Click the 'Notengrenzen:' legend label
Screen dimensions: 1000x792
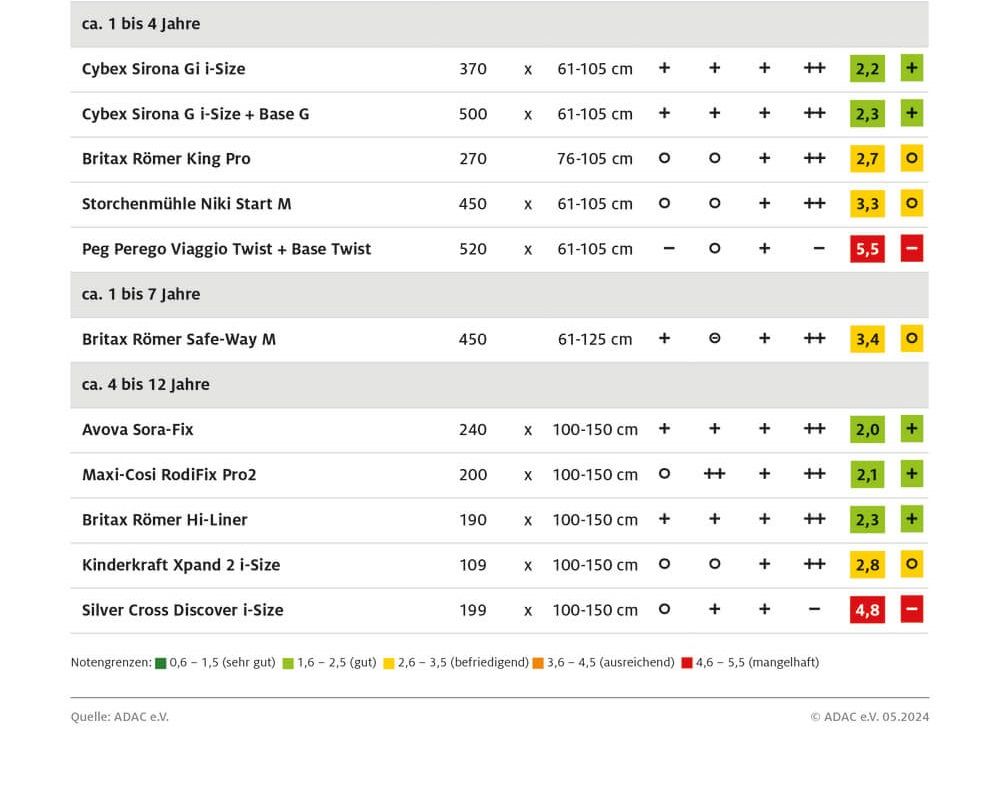click(x=111, y=663)
